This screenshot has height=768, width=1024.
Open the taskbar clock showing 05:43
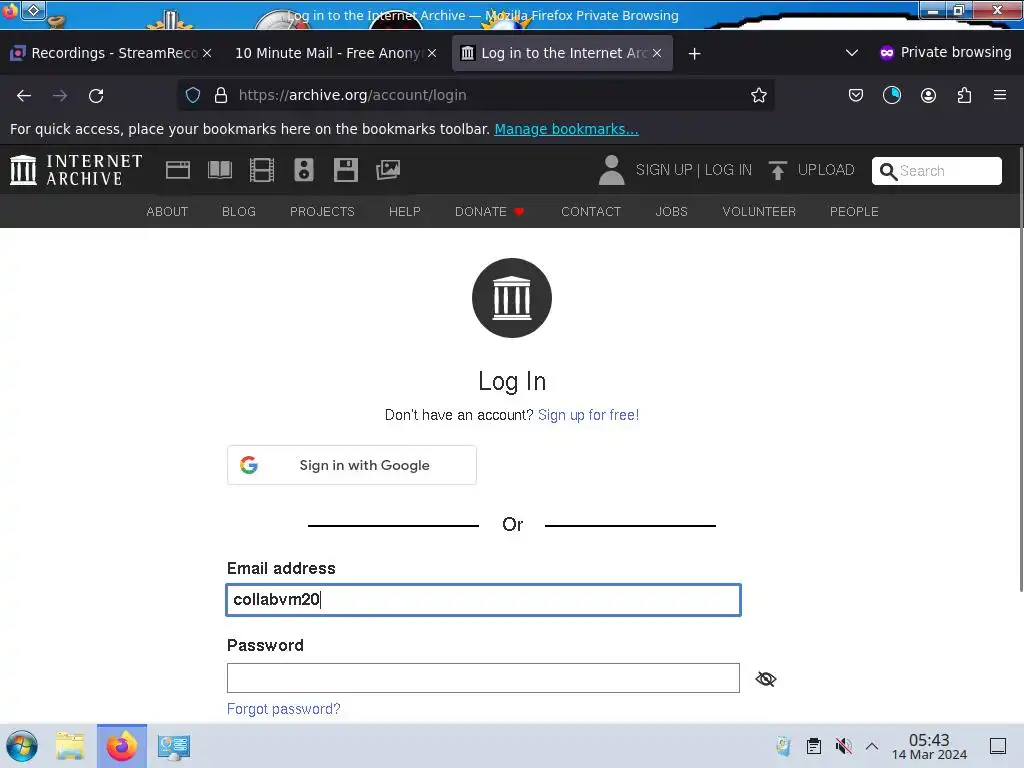tap(929, 746)
